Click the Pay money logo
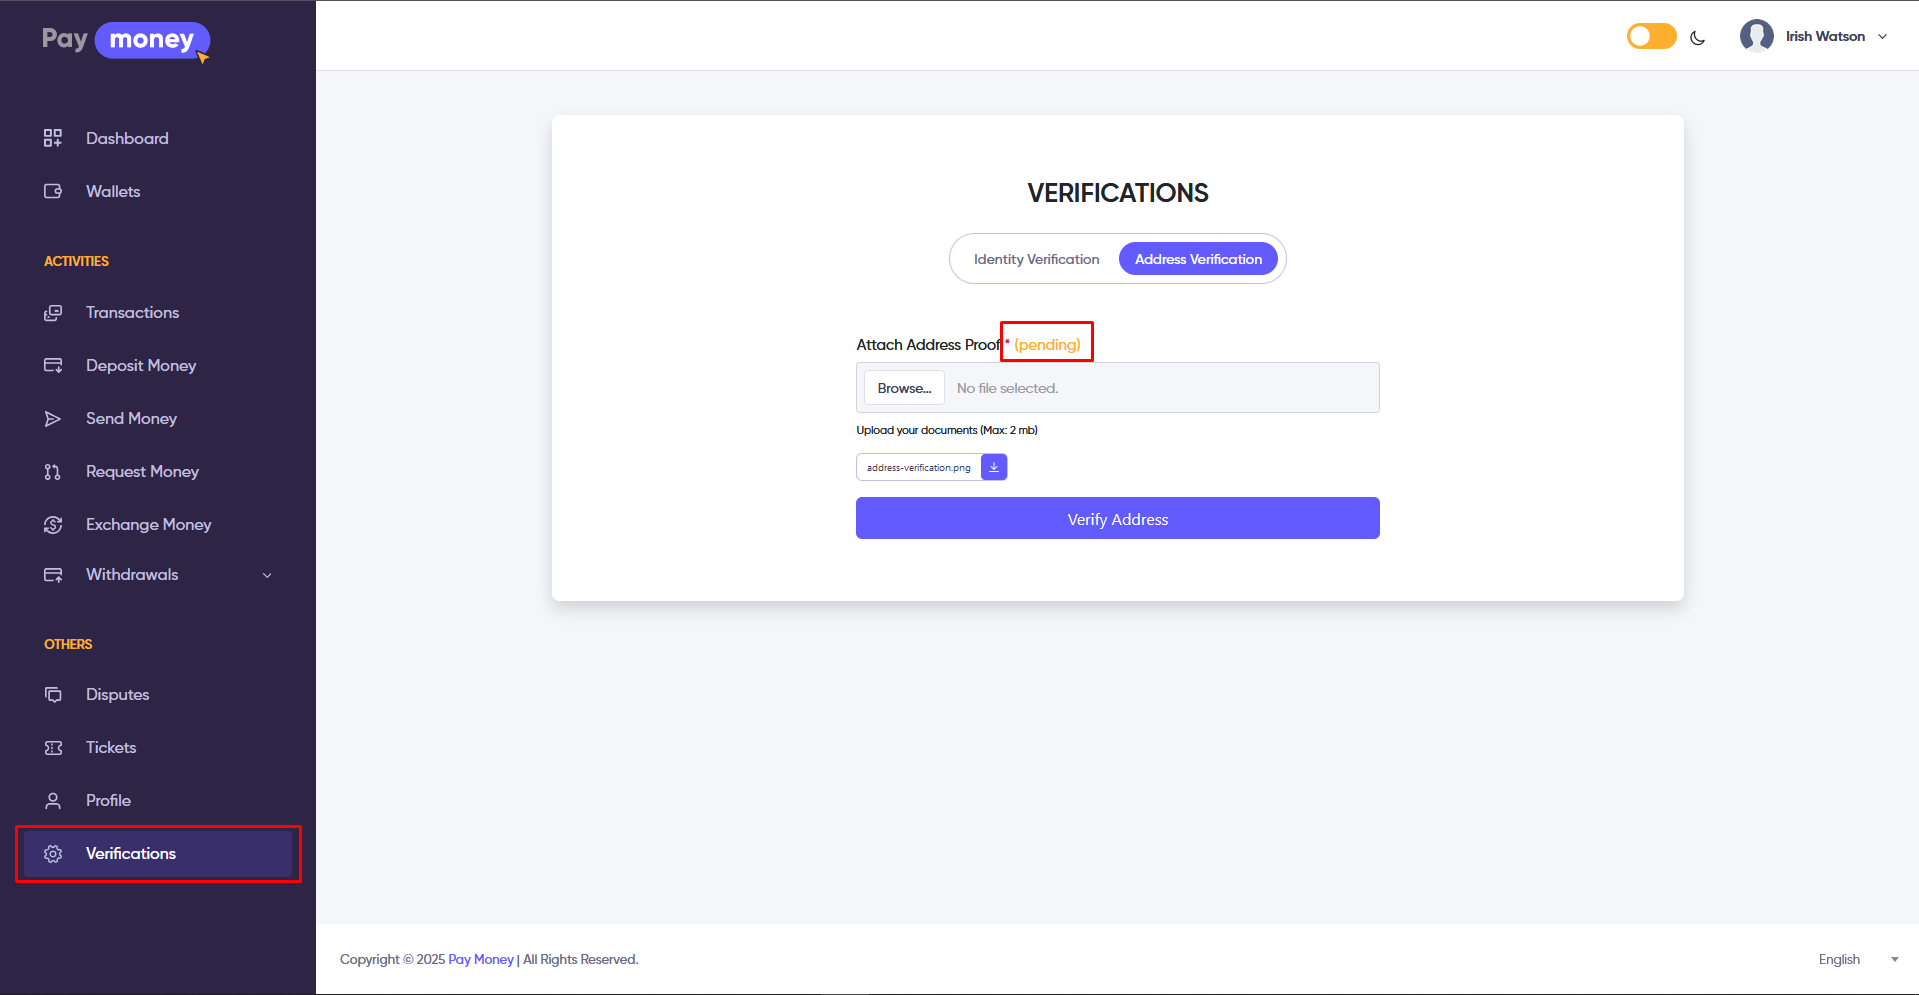The width and height of the screenshot is (1919, 995). tap(126, 40)
